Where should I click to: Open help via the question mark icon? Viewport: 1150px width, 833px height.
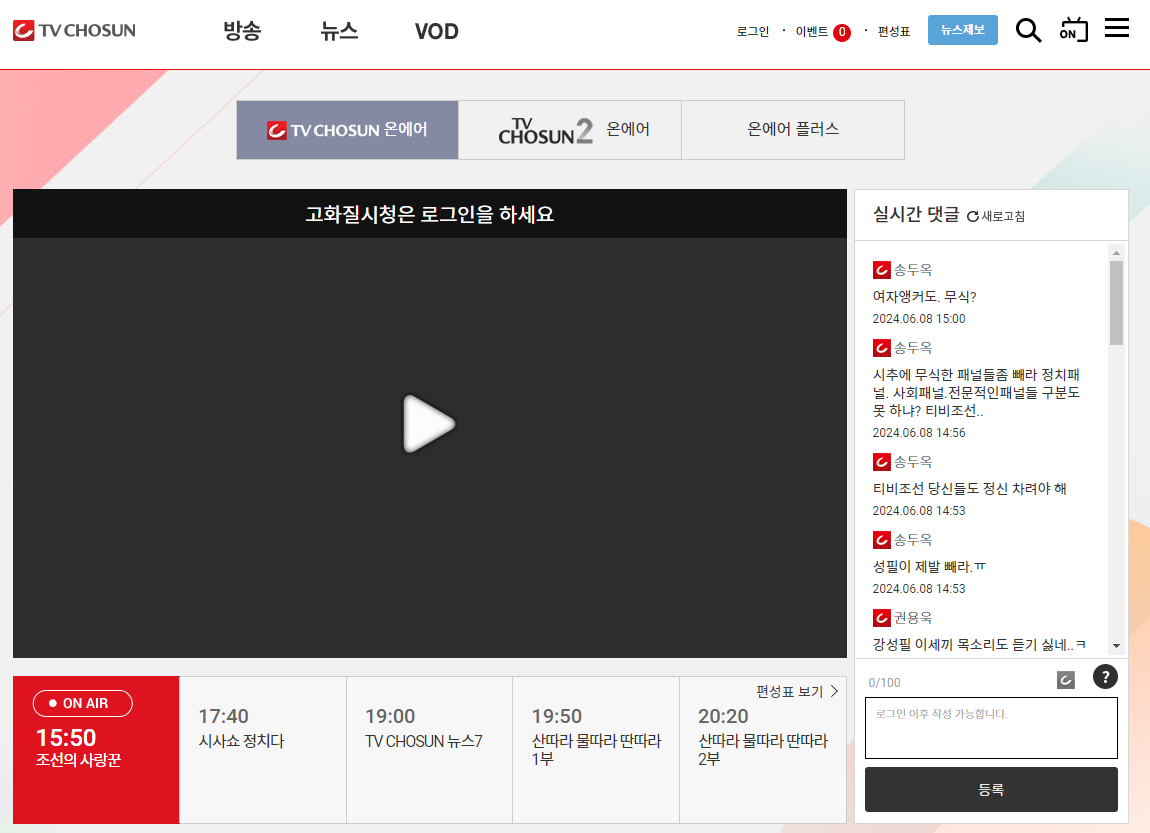point(1105,677)
